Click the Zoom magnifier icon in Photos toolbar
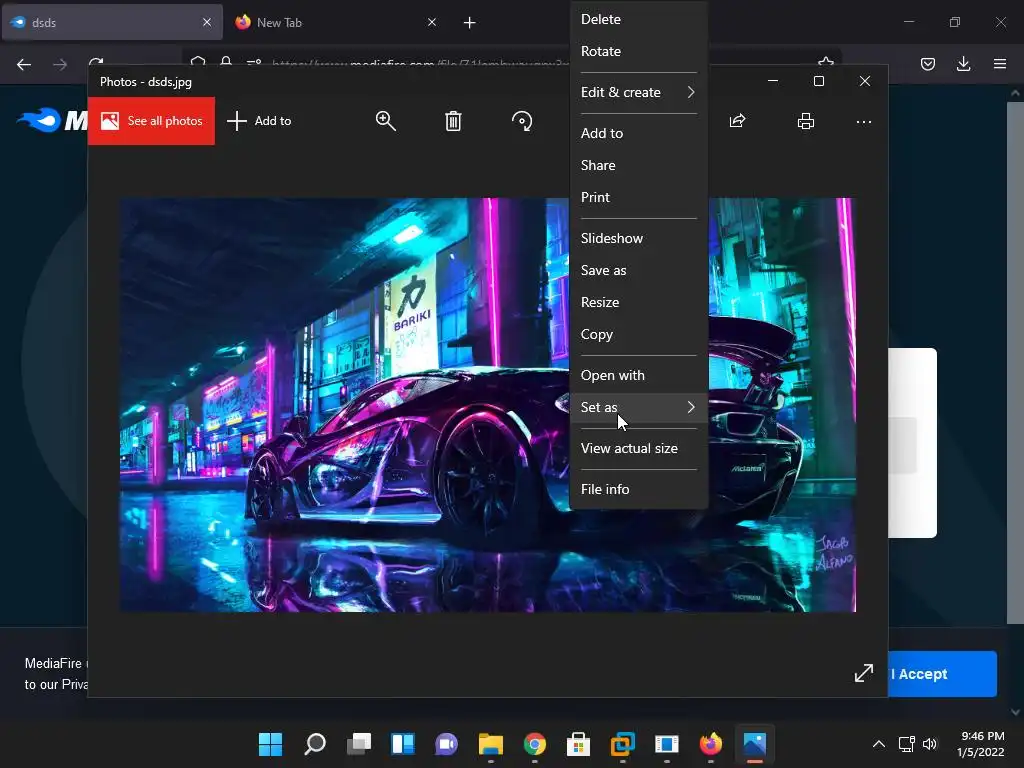1024x768 pixels. click(385, 121)
